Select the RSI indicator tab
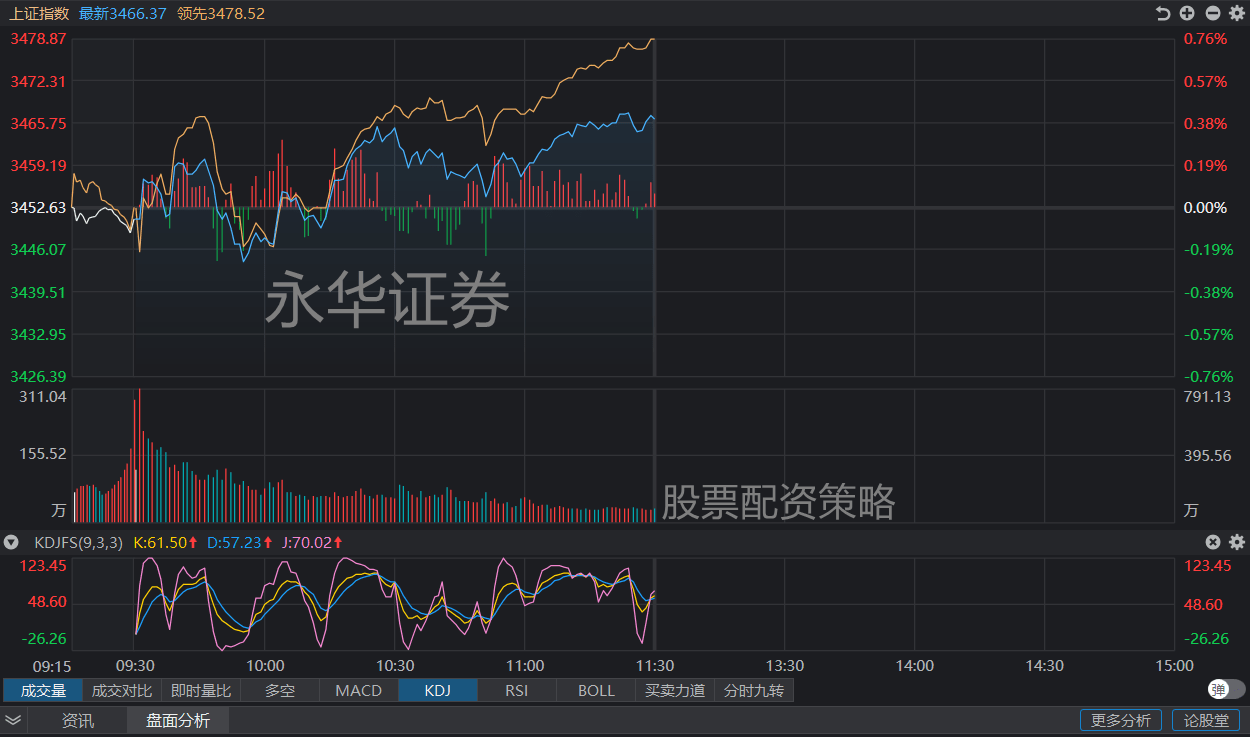 click(517, 690)
